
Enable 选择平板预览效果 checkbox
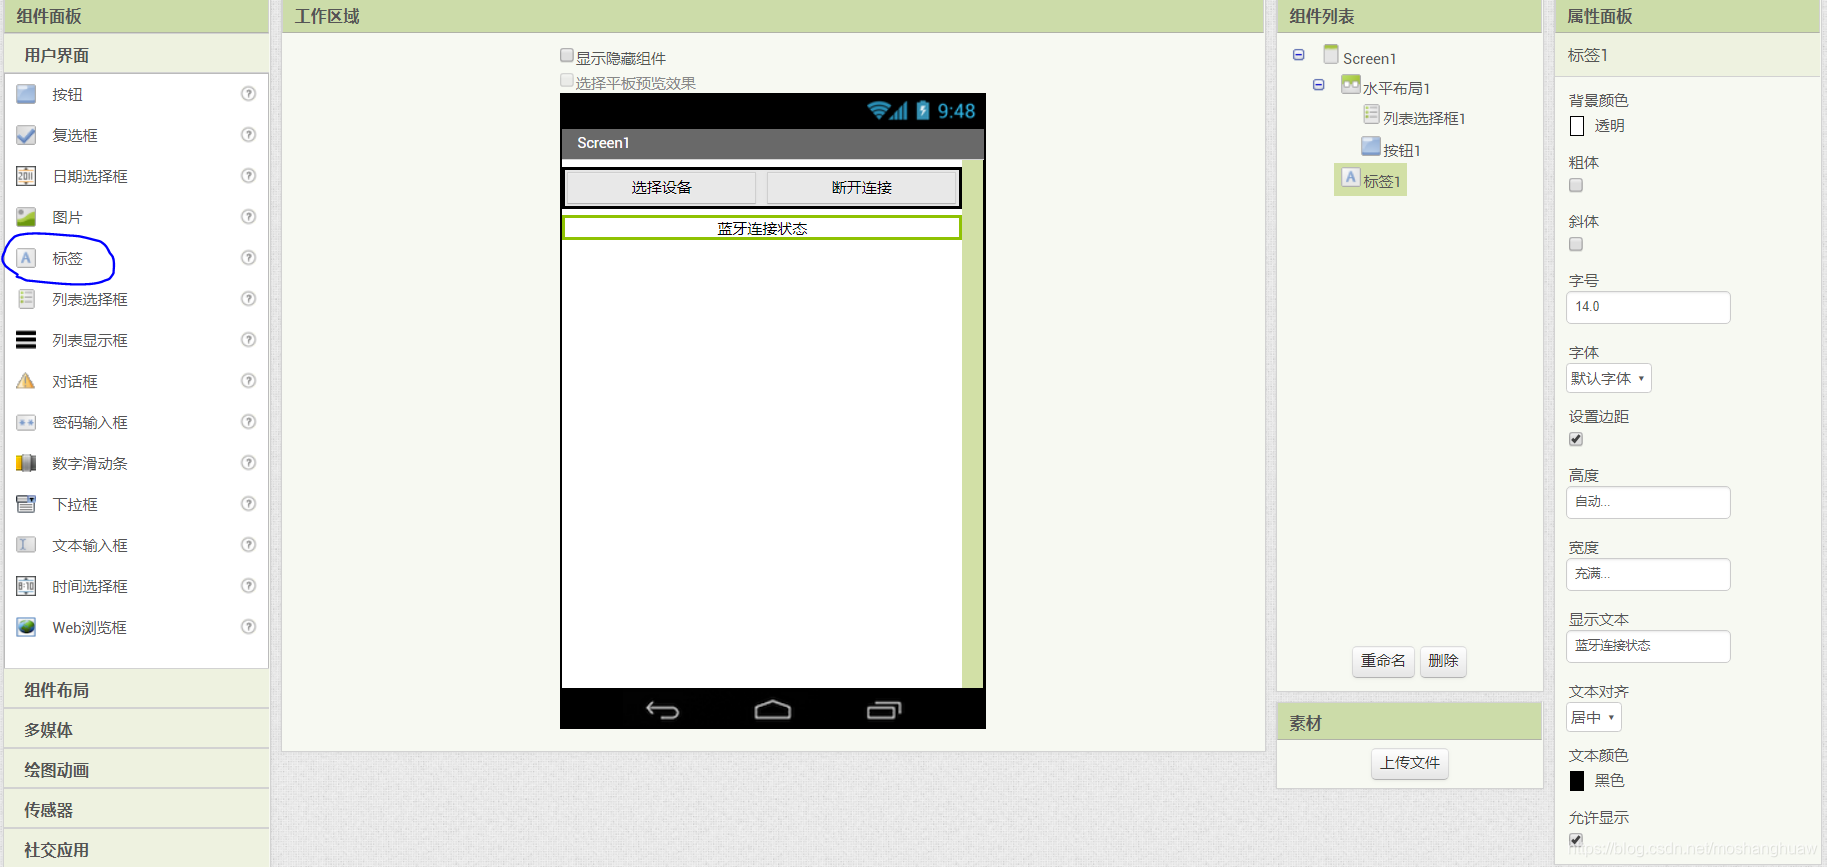pyautogui.click(x=567, y=81)
